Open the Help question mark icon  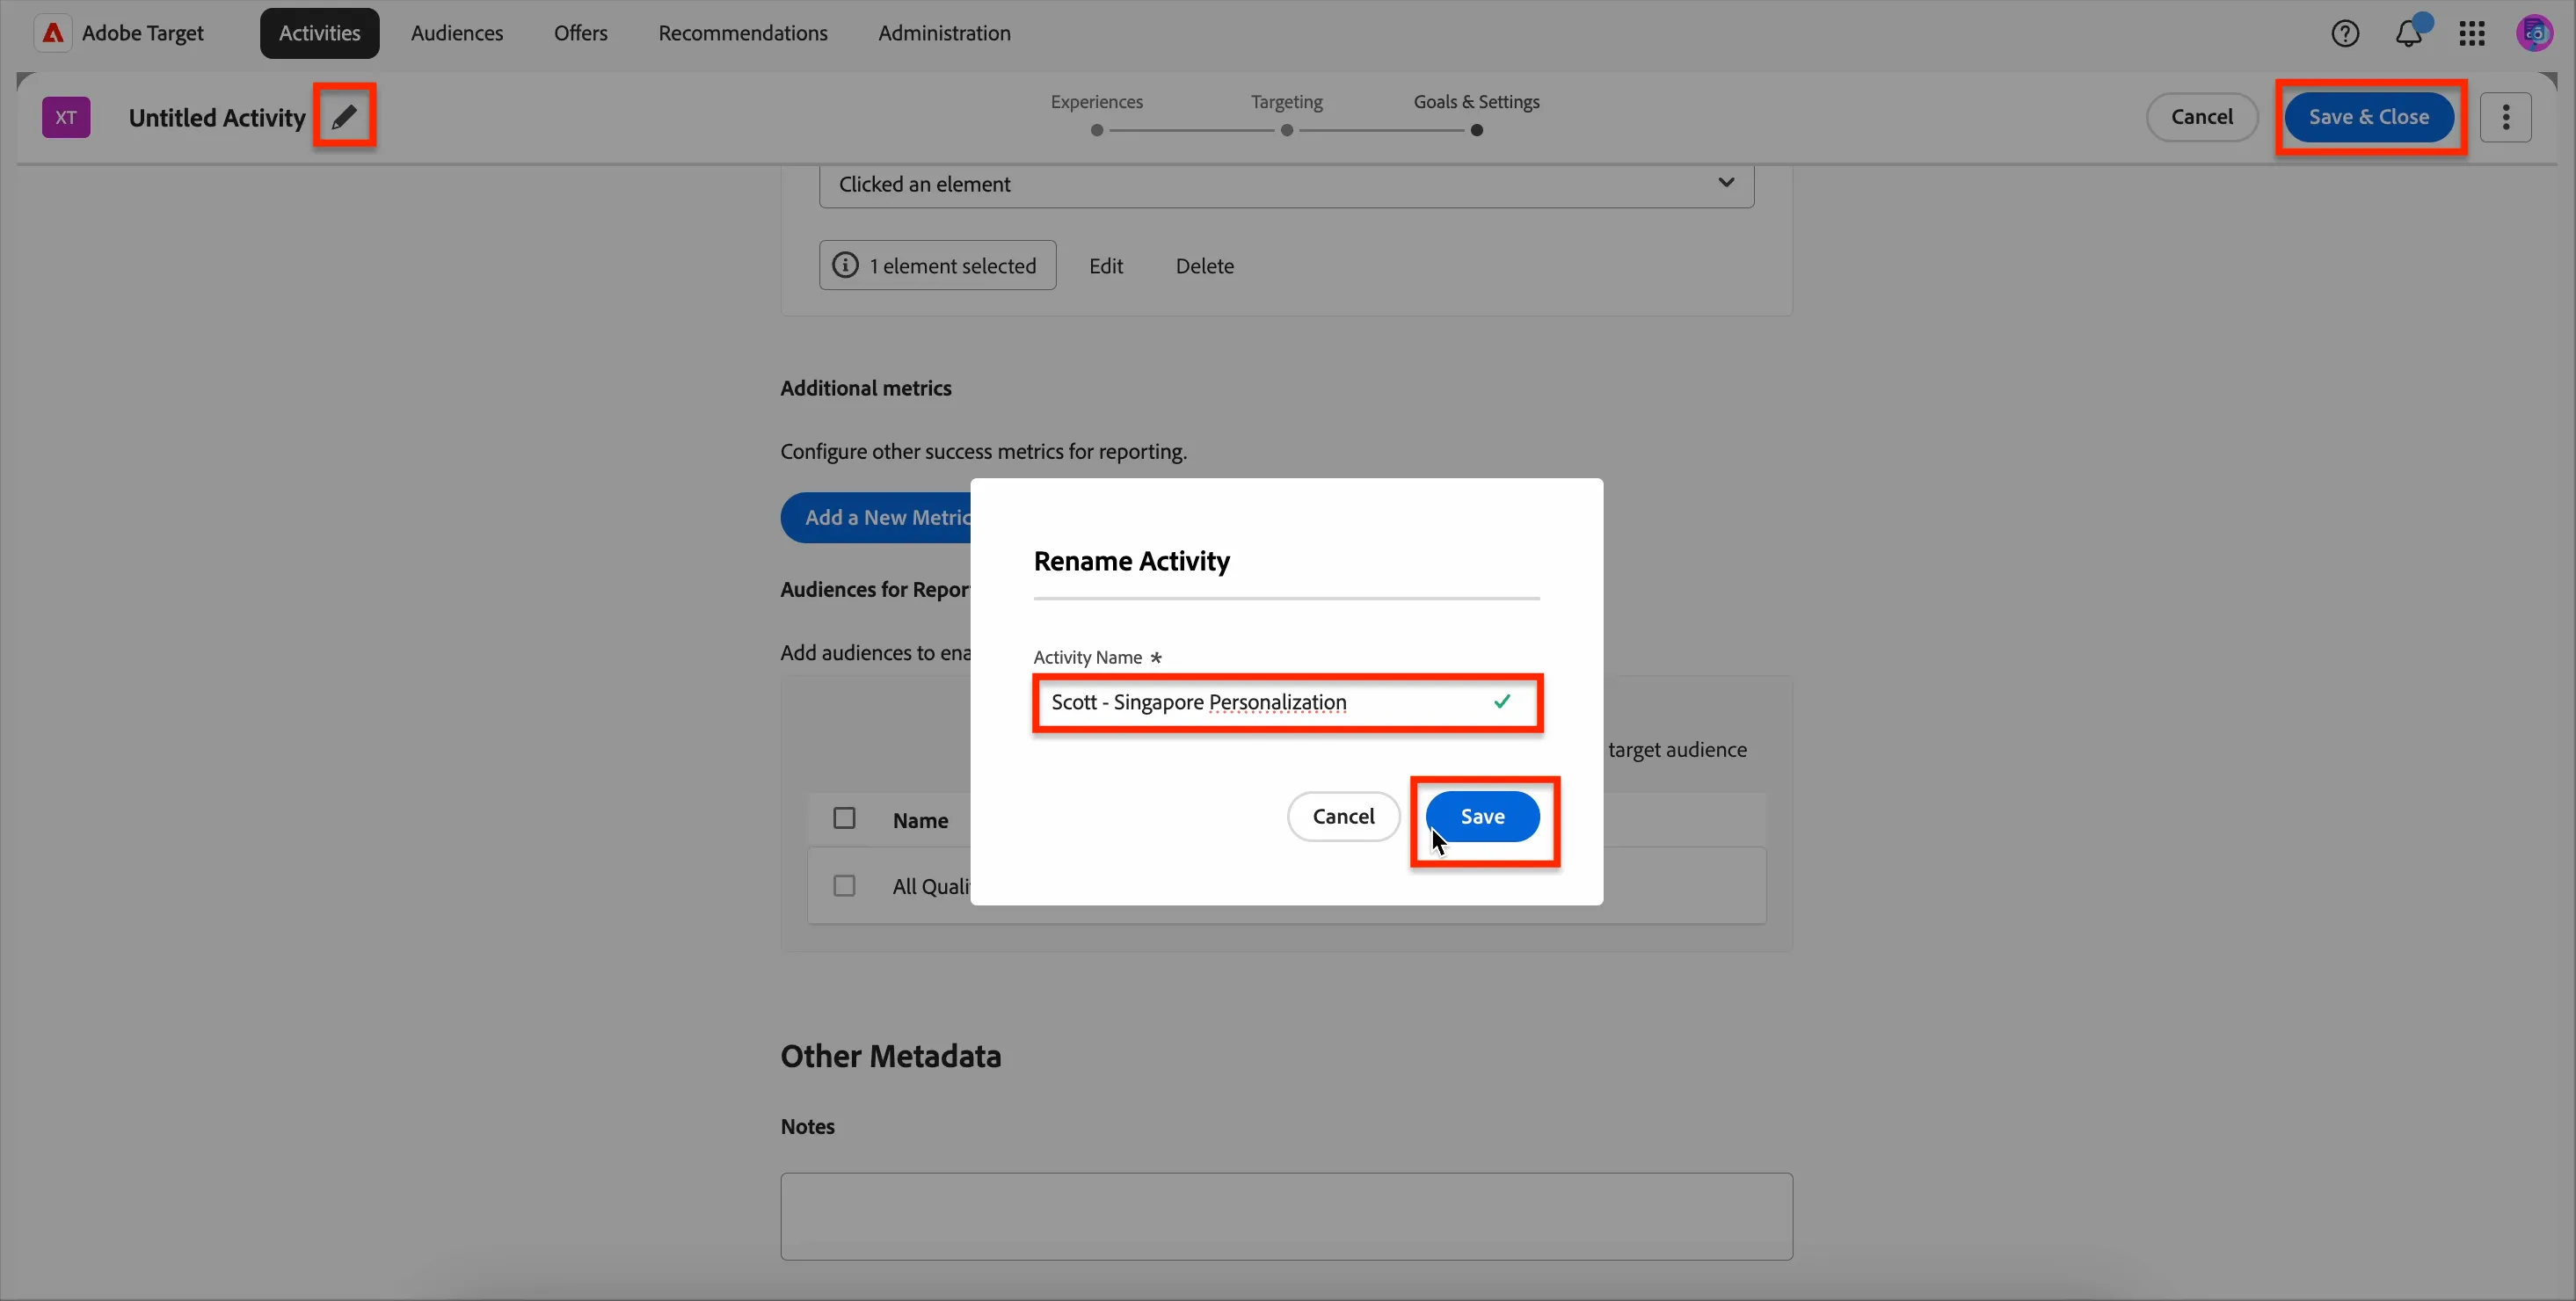2345,34
